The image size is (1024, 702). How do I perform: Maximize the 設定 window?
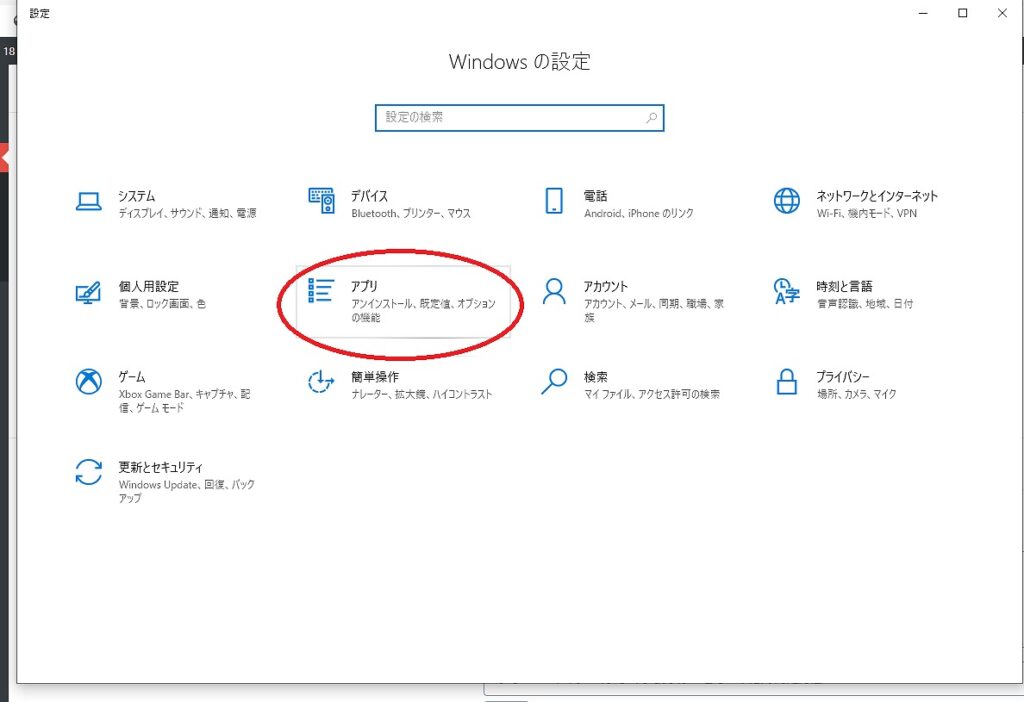[963, 13]
